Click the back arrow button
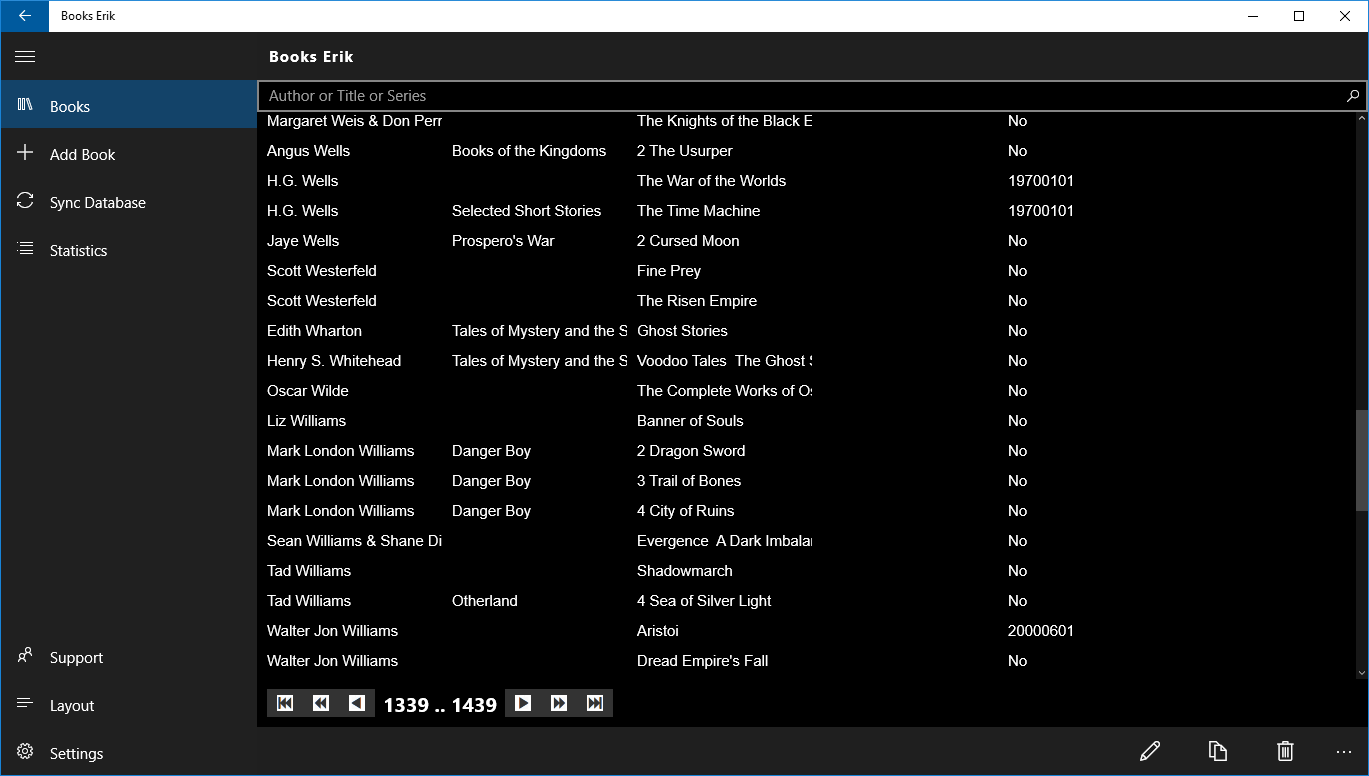Viewport: 1369px width, 776px height. 24,16
